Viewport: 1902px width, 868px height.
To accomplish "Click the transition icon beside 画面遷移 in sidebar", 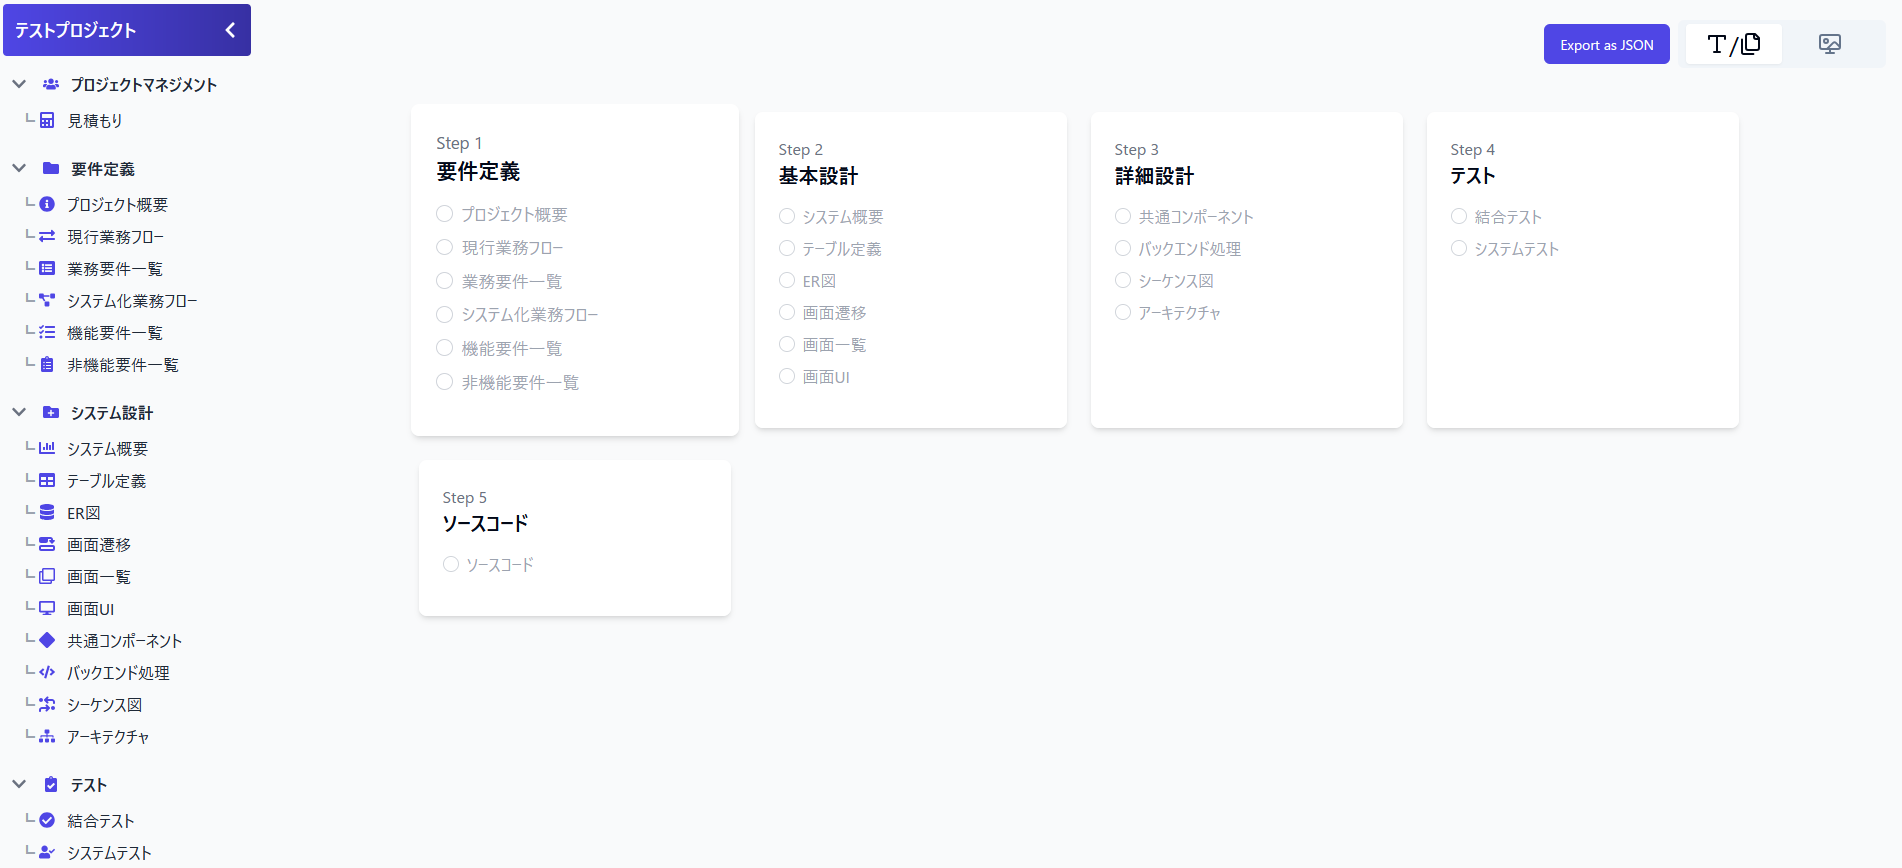I will coord(47,544).
